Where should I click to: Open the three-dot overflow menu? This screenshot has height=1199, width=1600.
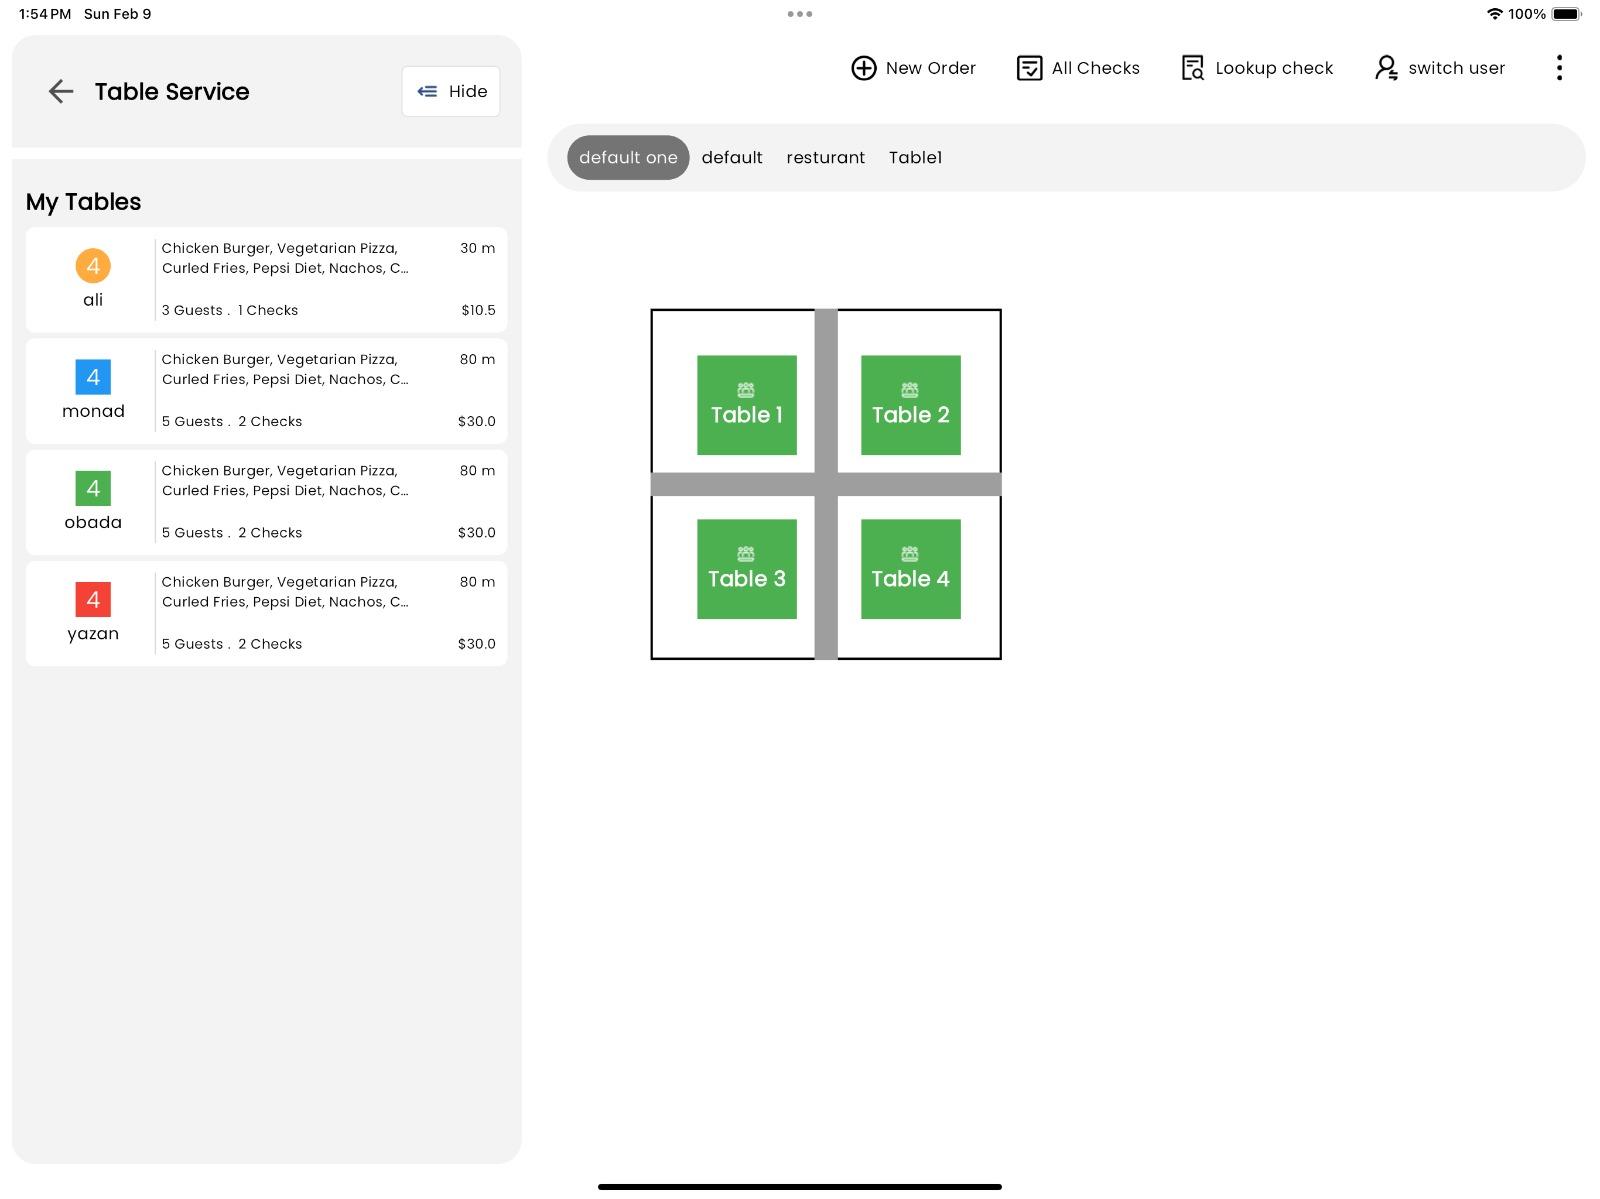(1558, 67)
